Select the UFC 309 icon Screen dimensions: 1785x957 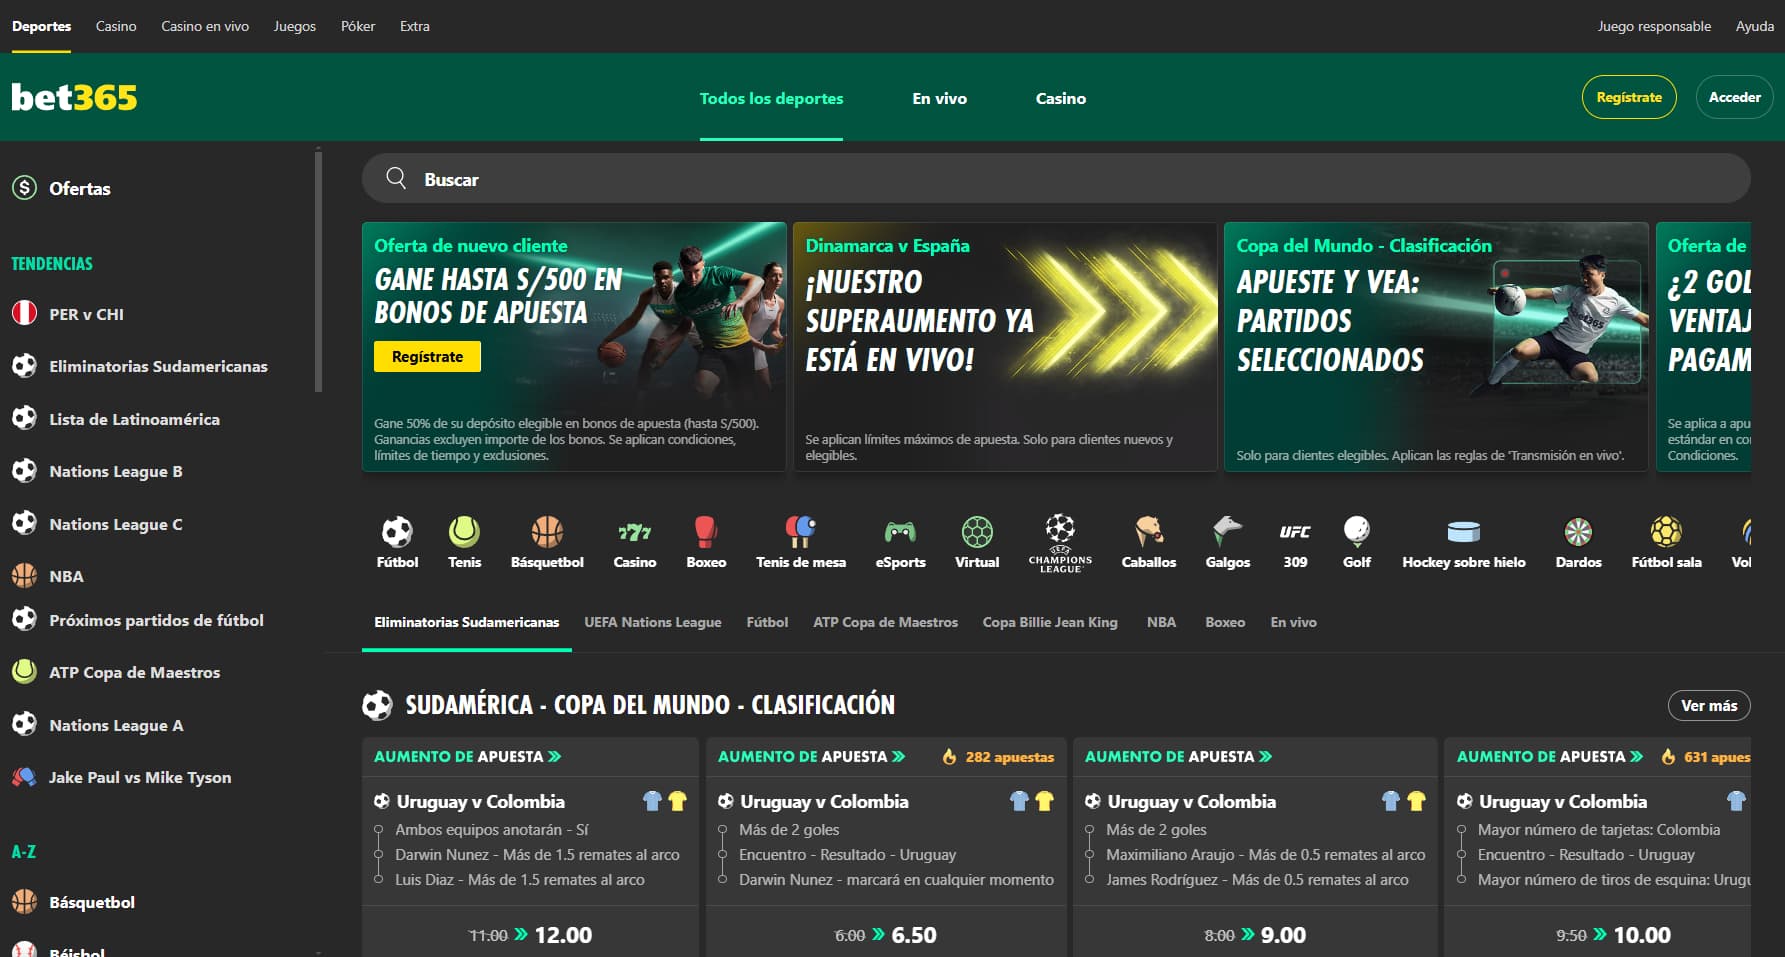[x=1293, y=541]
